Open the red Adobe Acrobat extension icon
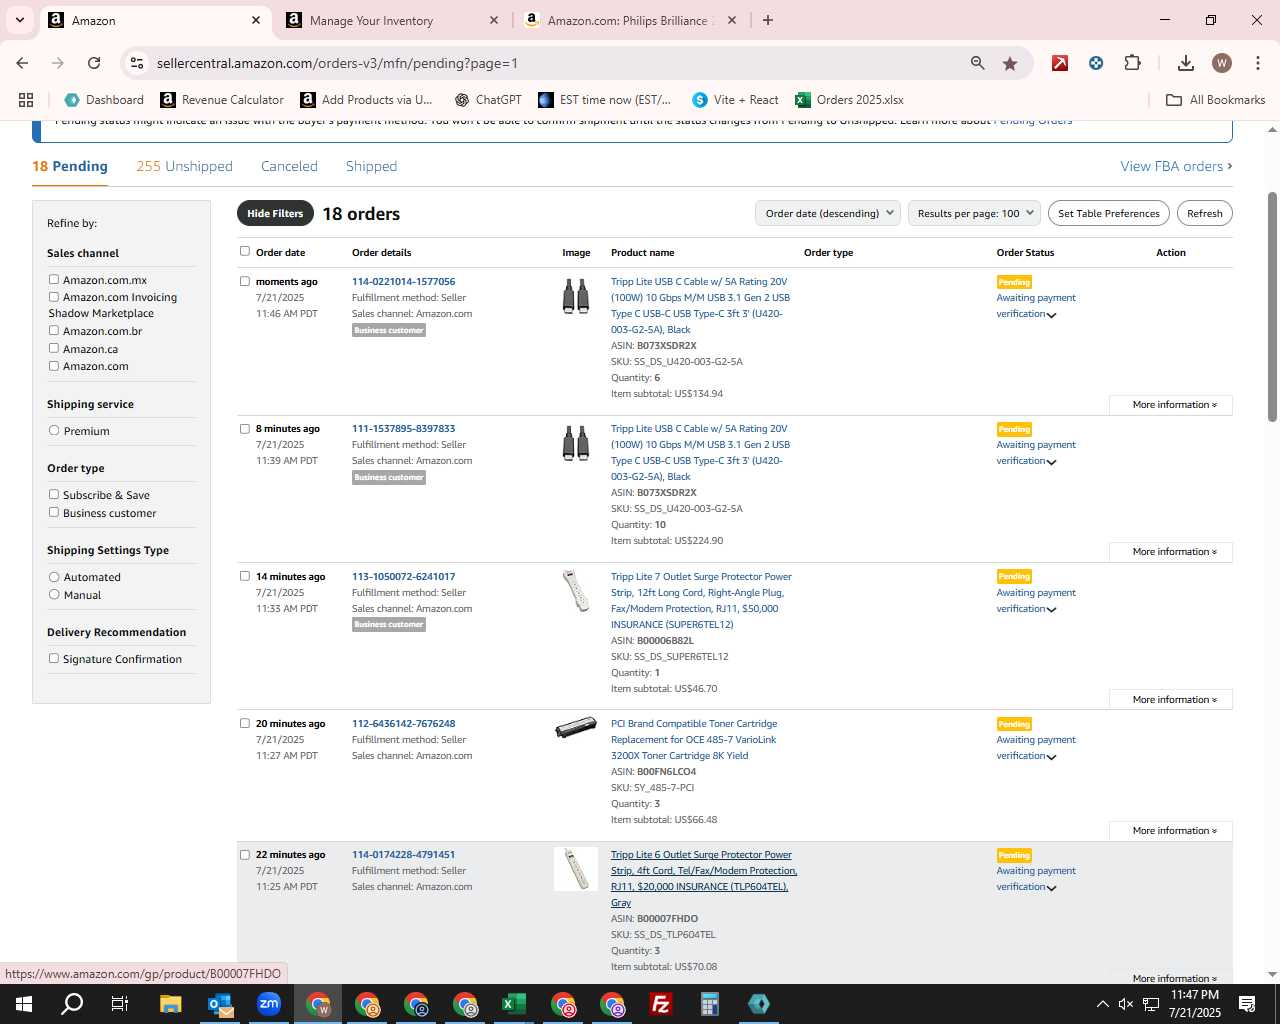 click(x=1060, y=63)
